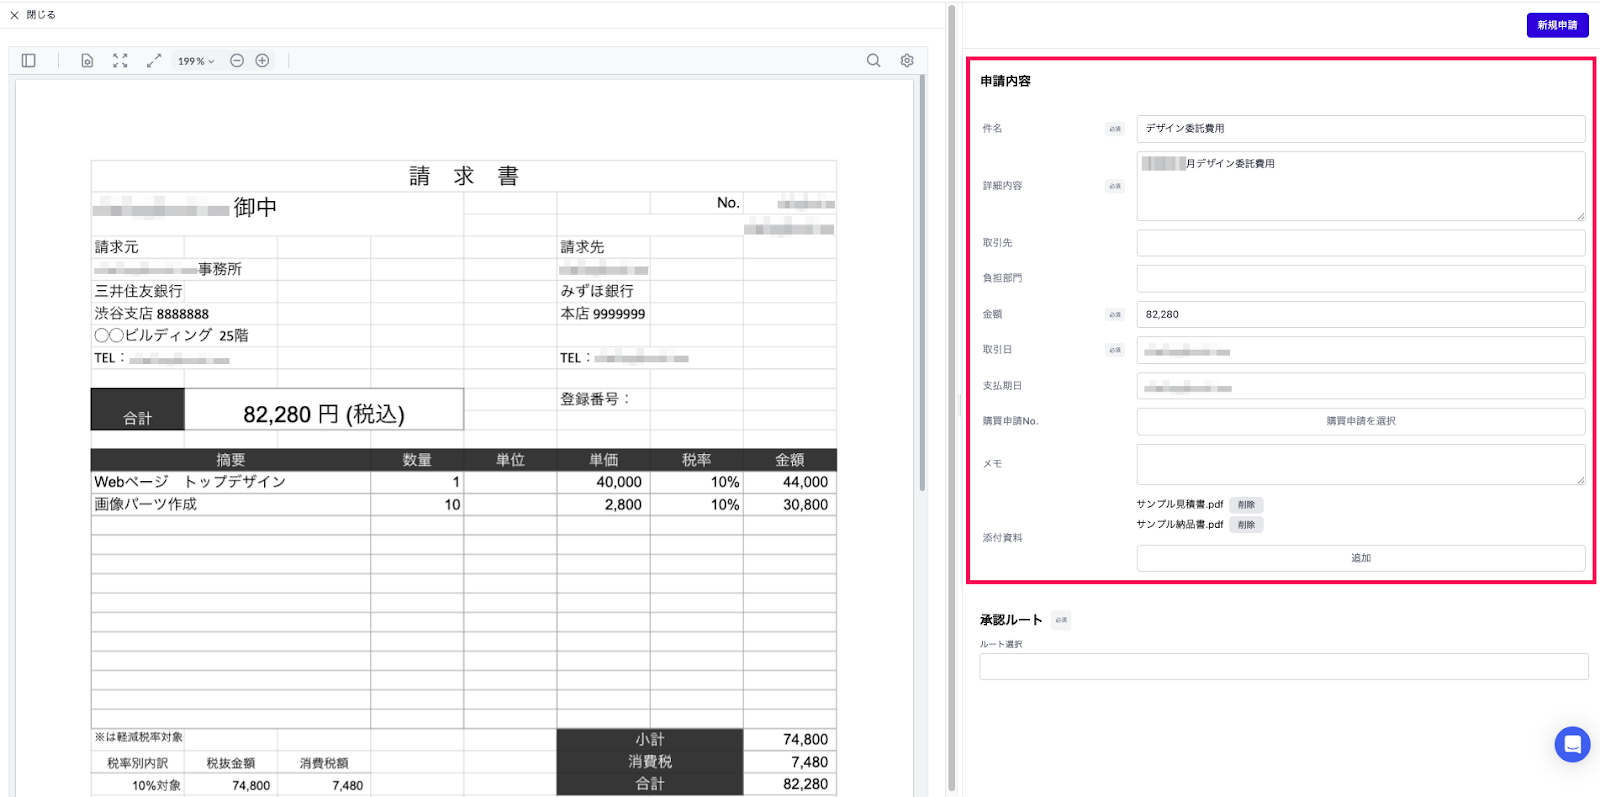The width and height of the screenshot is (1600, 797).
Task: Click into the メモ text area
Action: [x=1361, y=464]
